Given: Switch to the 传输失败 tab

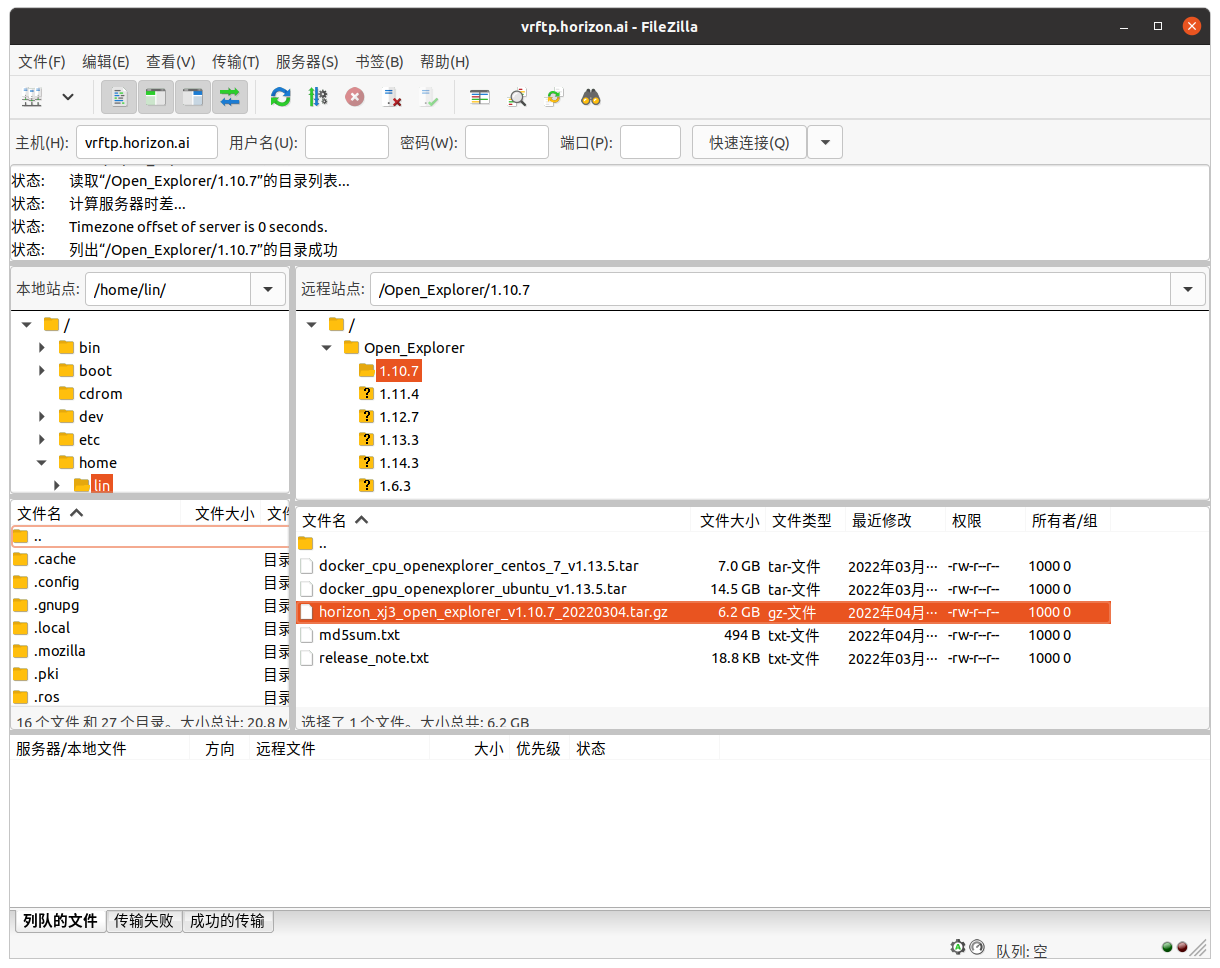Looking at the screenshot, I should pos(144,921).
